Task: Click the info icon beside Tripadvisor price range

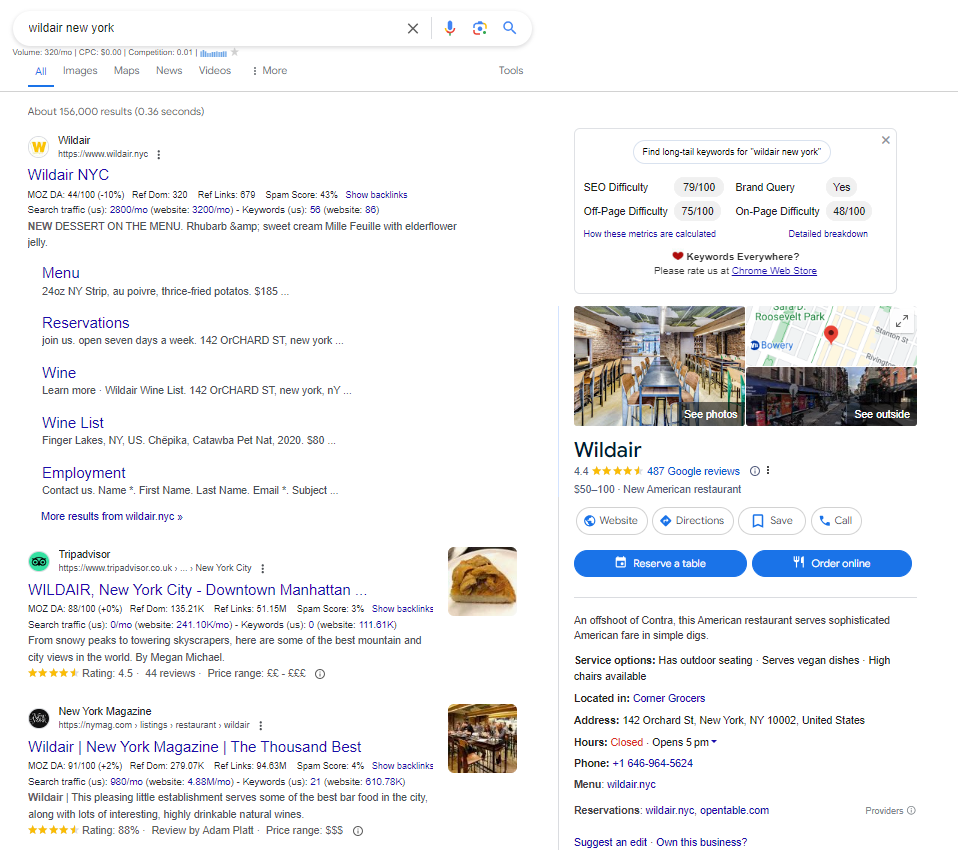Action: pos(319,674)
